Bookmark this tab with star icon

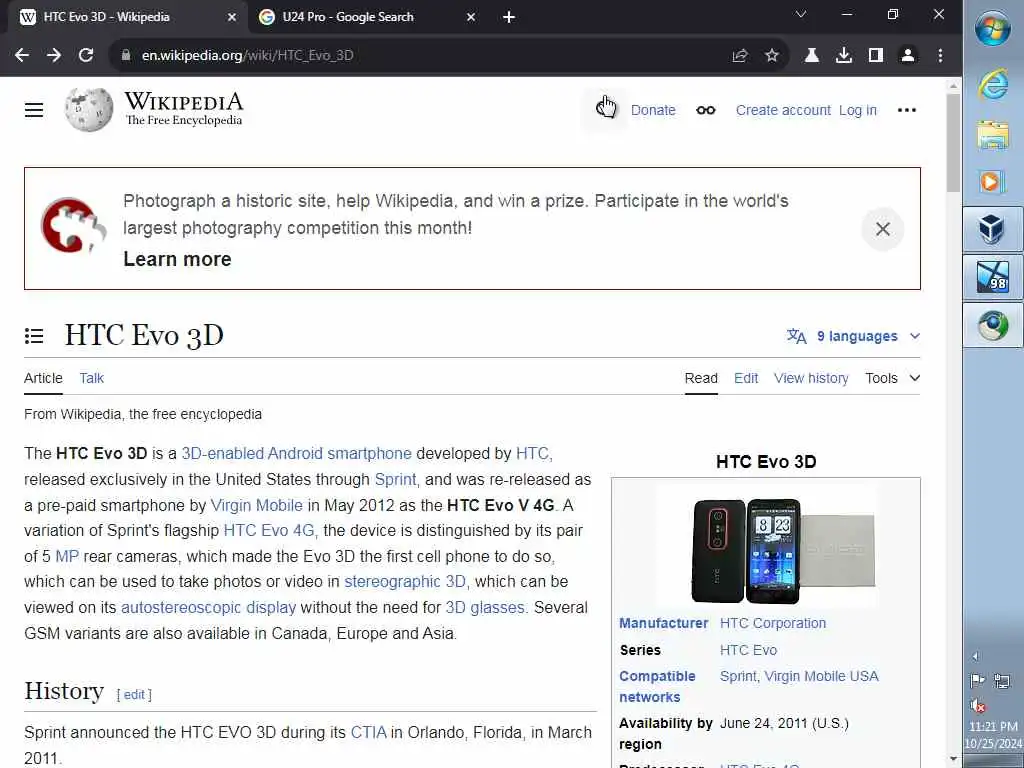(x=771, y=56)
